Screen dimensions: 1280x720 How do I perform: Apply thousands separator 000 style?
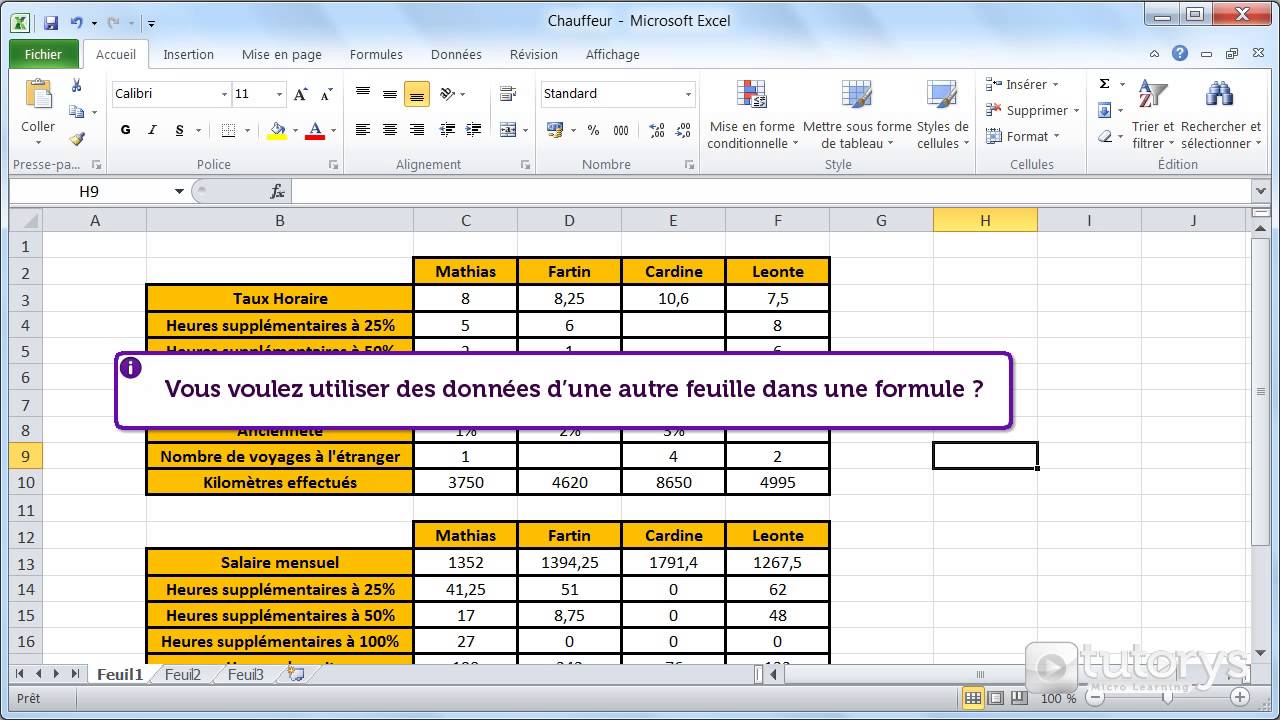(x=621, y=130)
